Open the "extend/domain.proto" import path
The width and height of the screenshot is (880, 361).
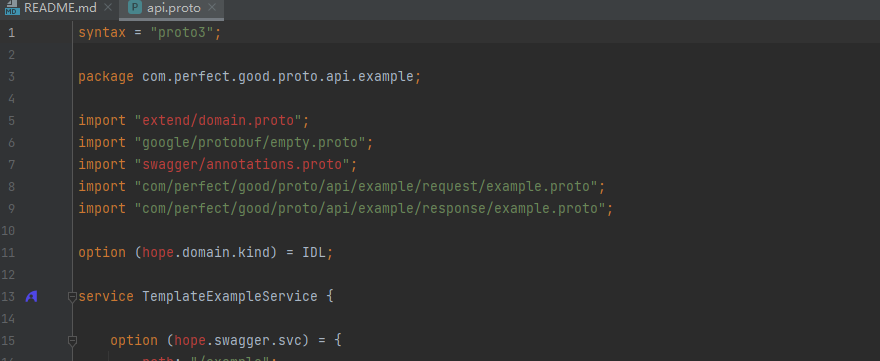click(x=218, y=121)
